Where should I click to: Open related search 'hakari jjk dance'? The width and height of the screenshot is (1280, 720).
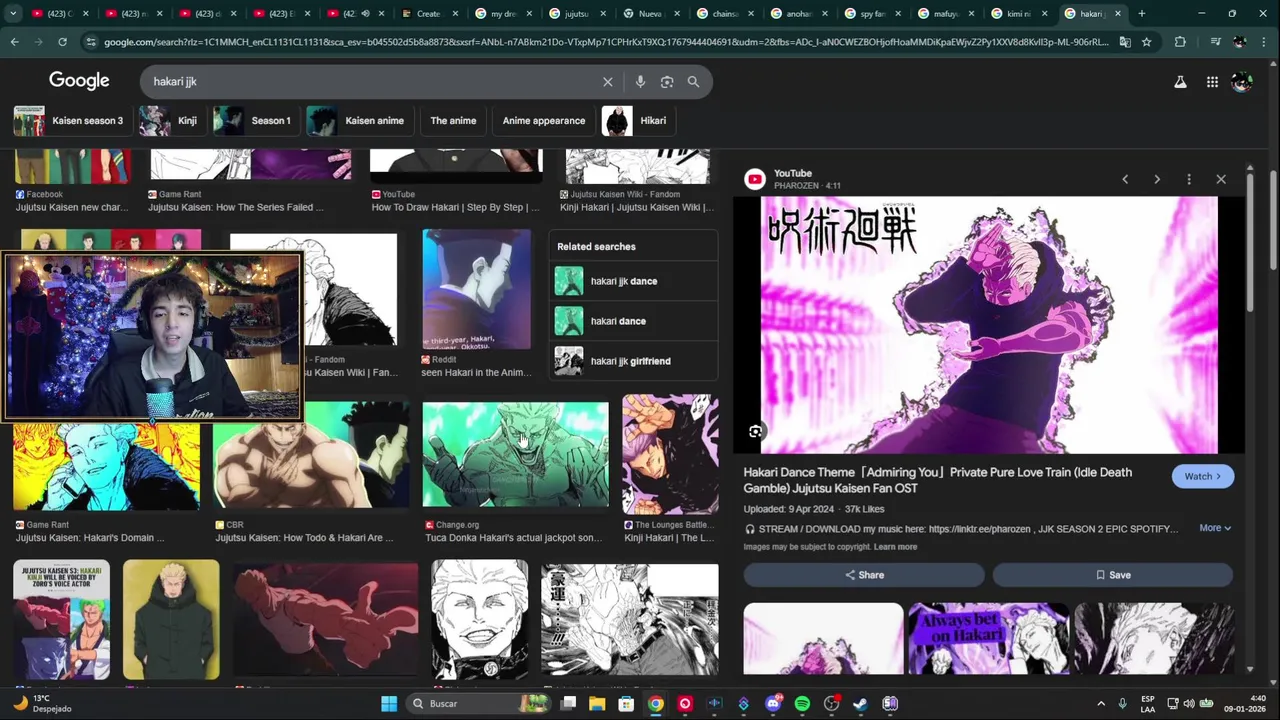point(634,281)
